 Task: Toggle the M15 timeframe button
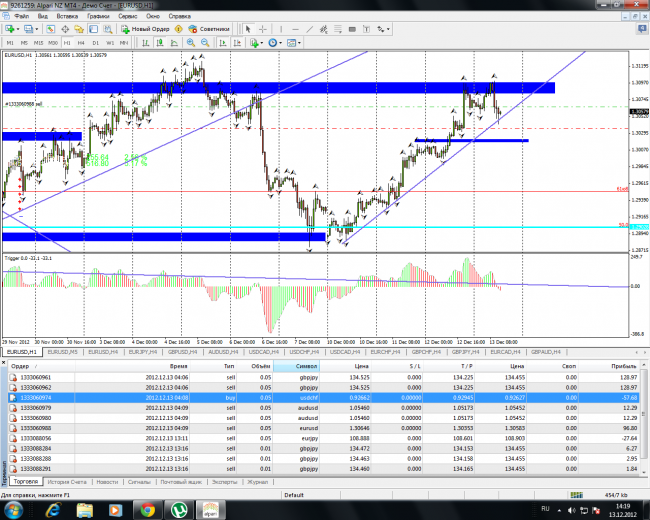pos(38,44)
